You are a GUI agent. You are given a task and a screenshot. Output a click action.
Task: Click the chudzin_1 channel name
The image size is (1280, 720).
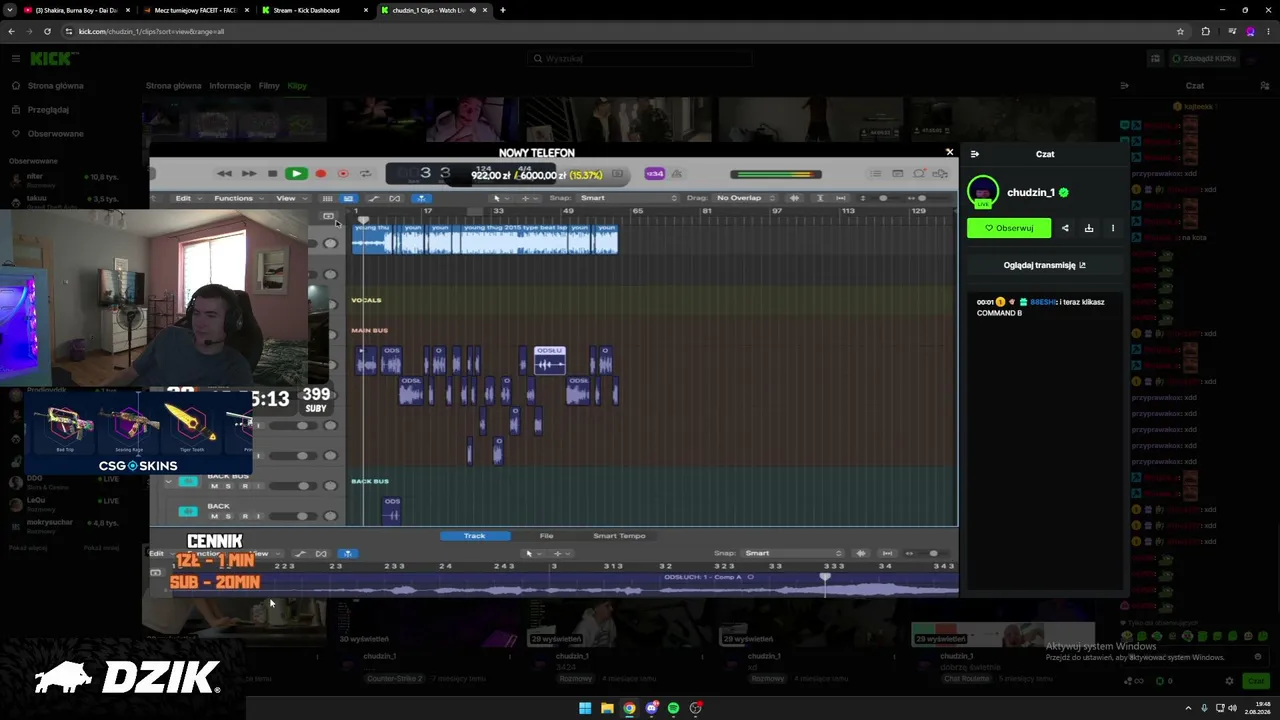point(1031,192)
